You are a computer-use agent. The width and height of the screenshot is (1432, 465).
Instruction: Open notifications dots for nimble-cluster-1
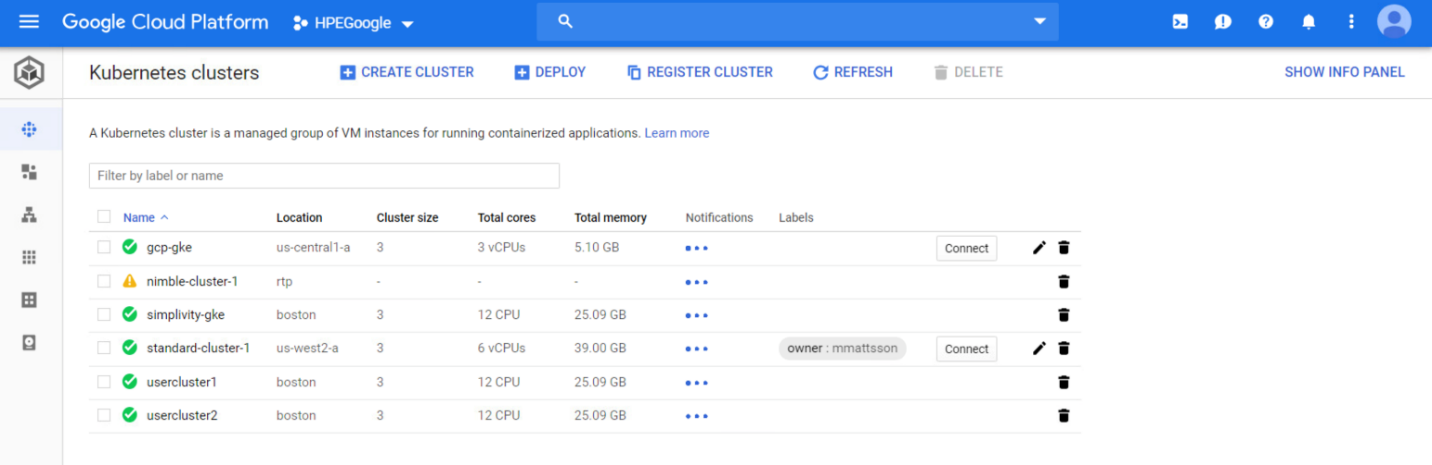click(x=697, y=282)
